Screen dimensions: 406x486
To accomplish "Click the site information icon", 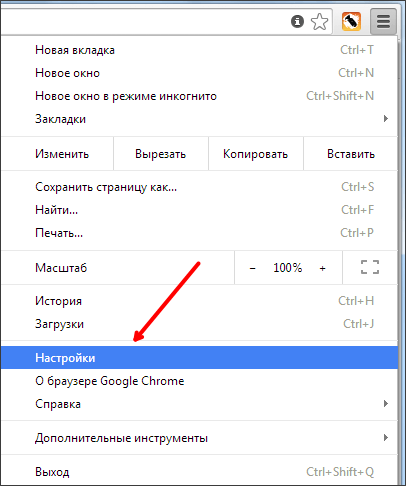I will (297, 22).
